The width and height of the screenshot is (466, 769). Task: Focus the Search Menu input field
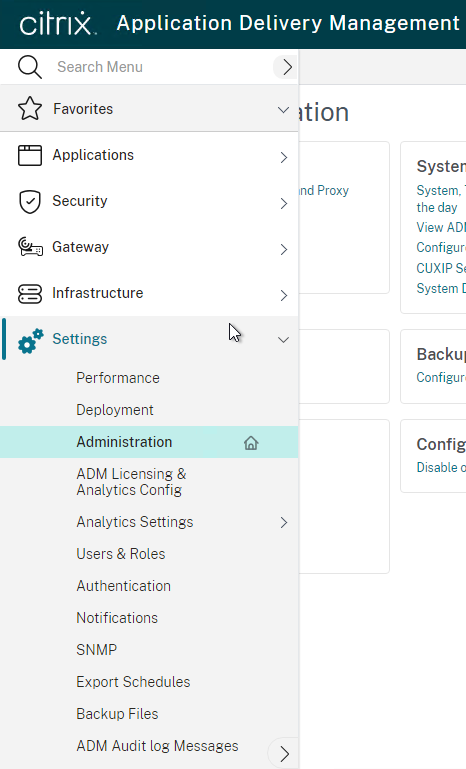click(x=159, y=67)
